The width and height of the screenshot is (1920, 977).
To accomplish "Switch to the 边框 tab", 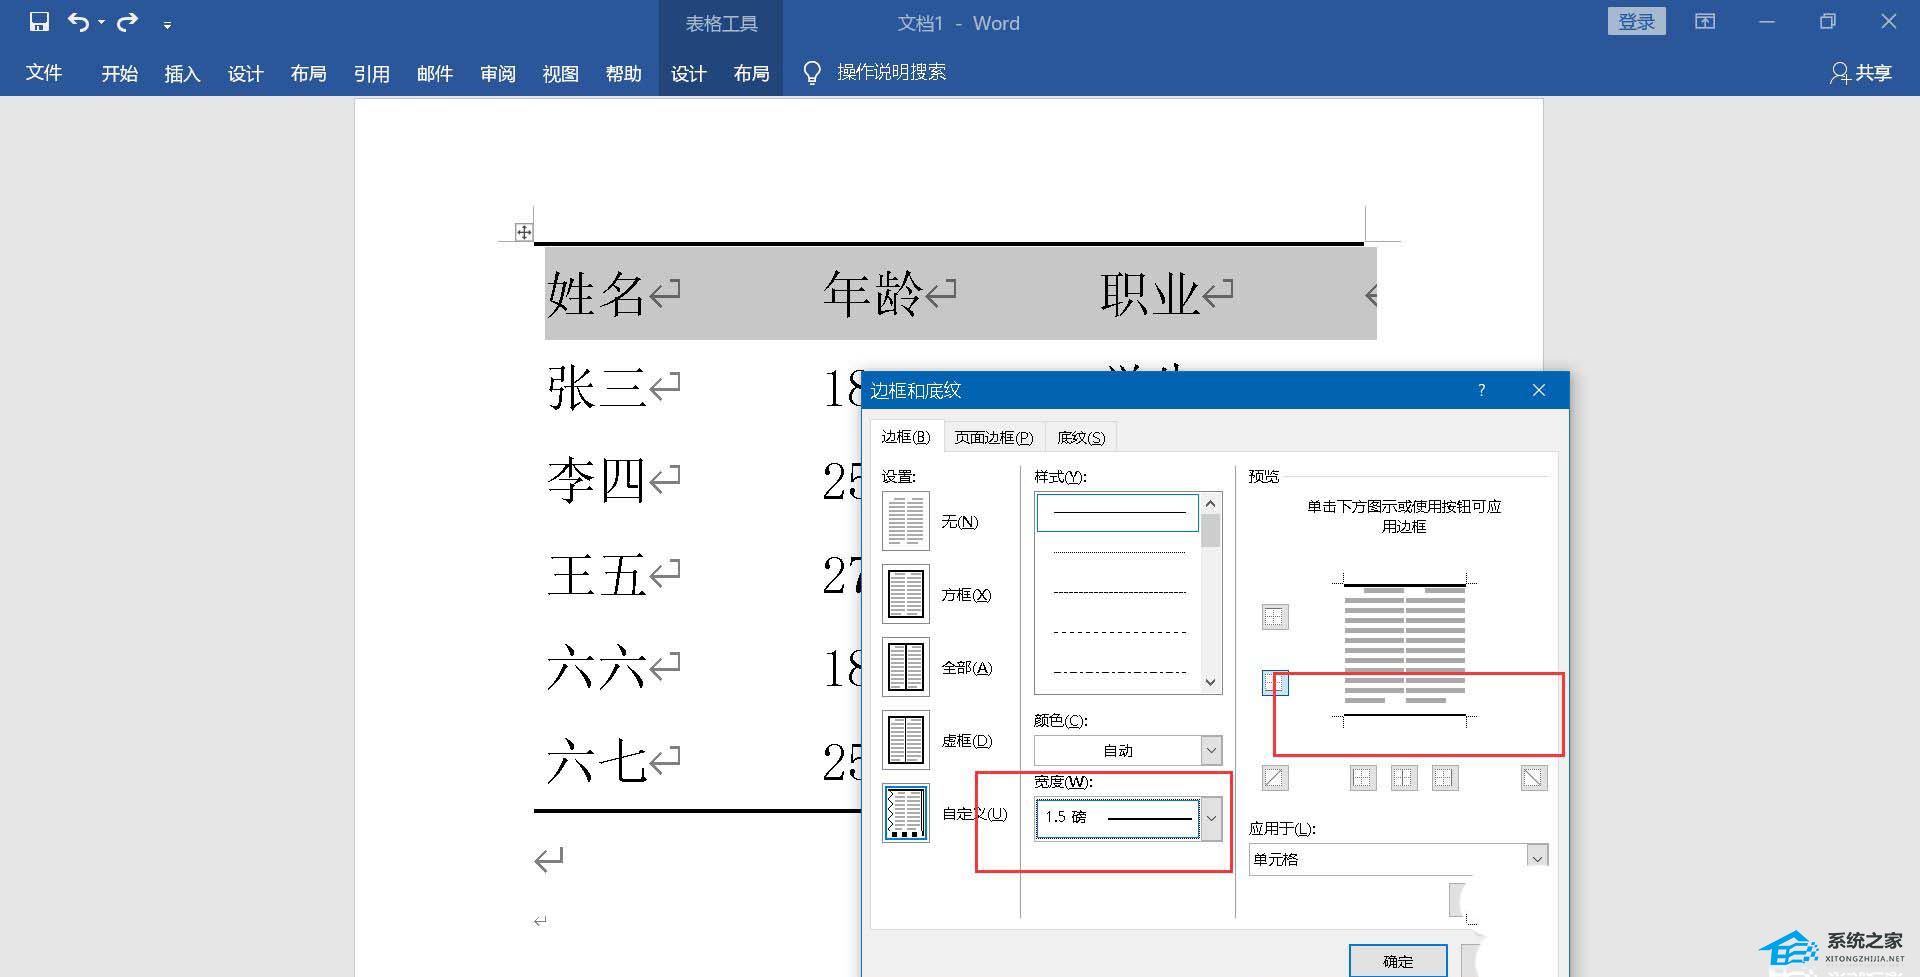I will pyautogui.click(x=906, y=437).
